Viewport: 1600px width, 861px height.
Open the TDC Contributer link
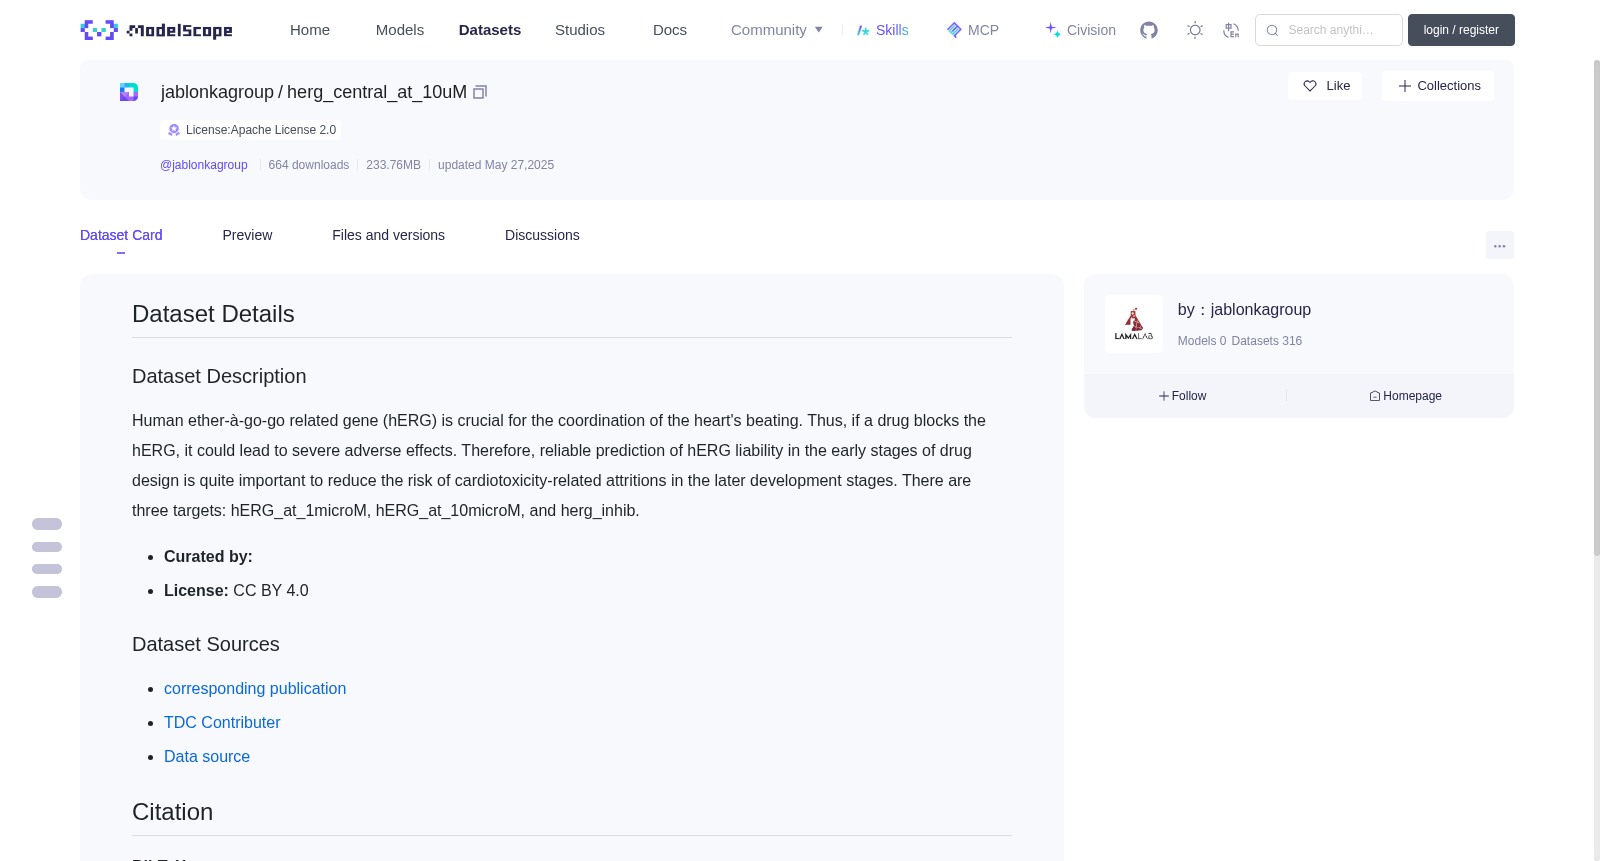(222, 723)
